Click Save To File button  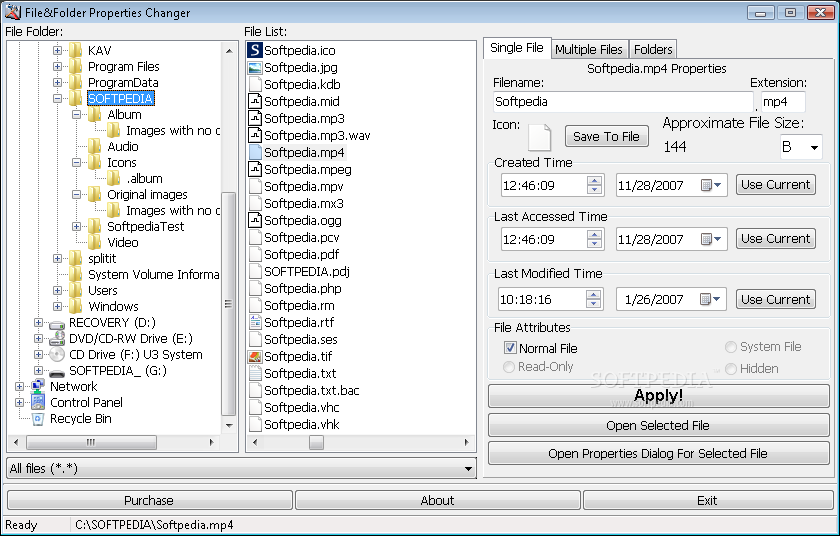pyautogui.click(x=606, y=137)
